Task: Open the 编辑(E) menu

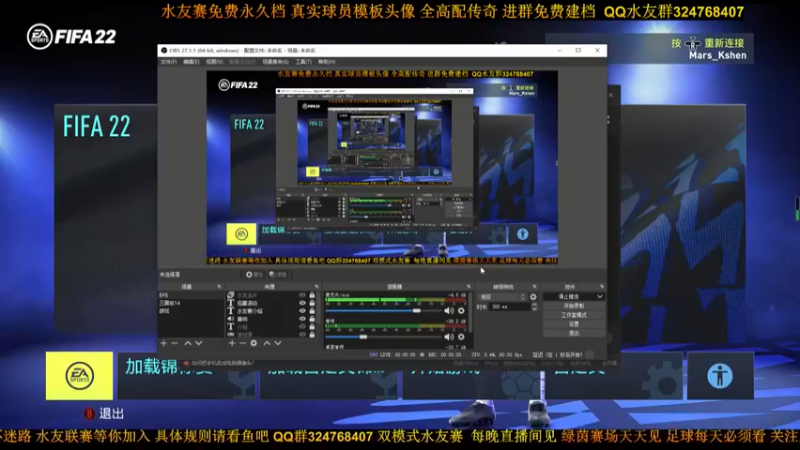Action: 191,62
